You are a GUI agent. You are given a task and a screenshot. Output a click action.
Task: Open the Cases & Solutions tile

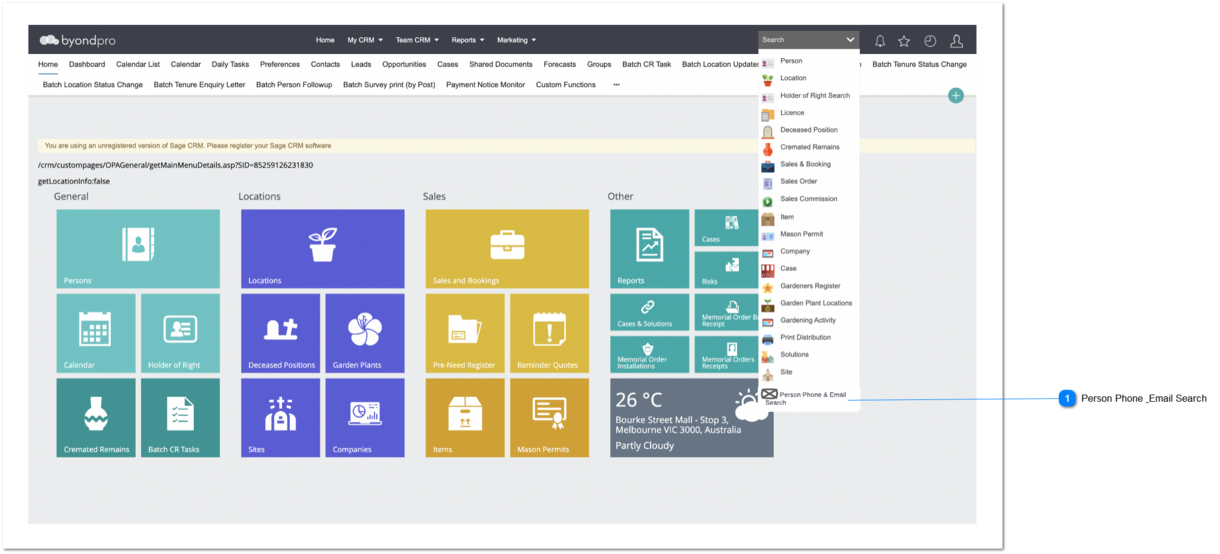point(650,312)
